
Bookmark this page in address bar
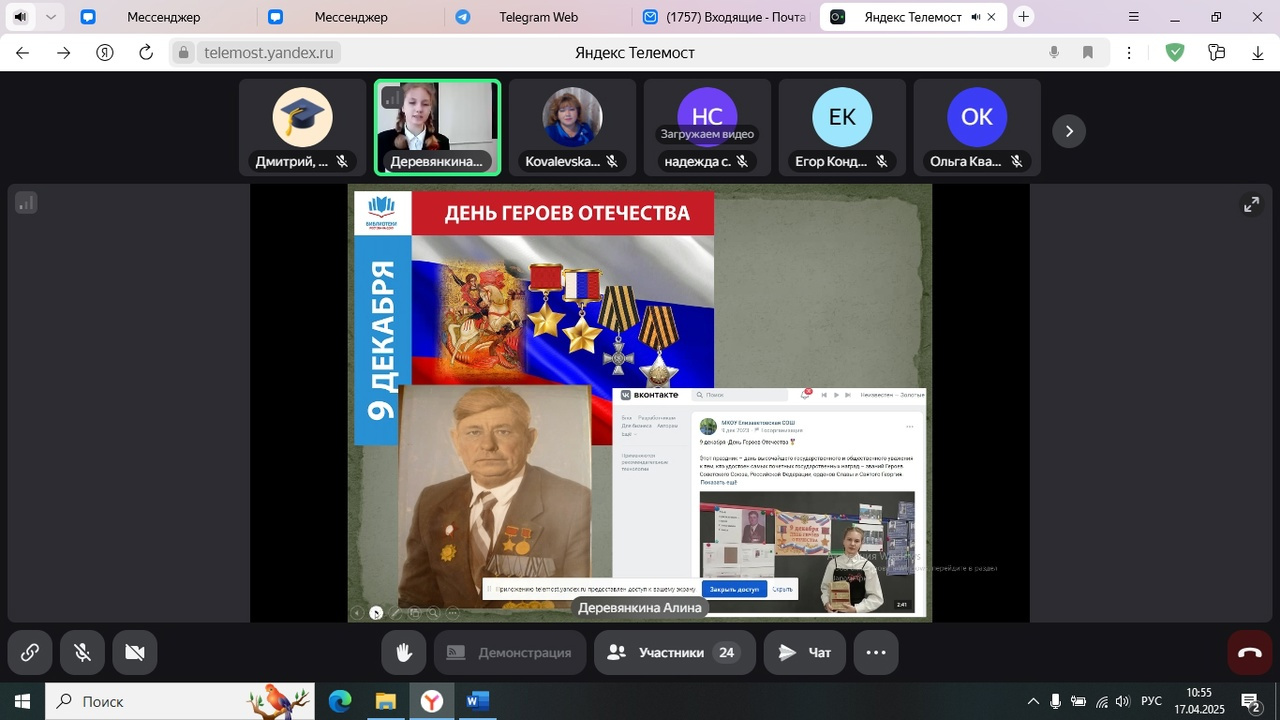pyautogui.click(x=1088, y=53)
